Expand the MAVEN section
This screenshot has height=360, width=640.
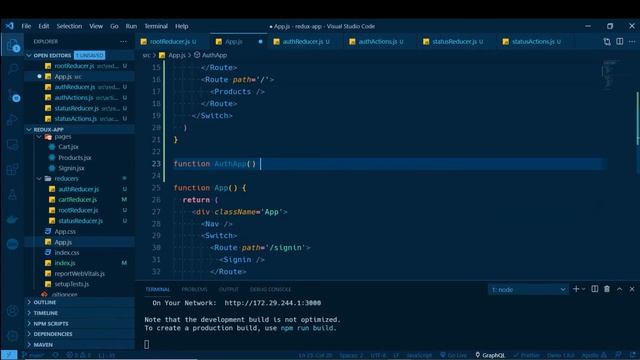click(x=80, y=344)
